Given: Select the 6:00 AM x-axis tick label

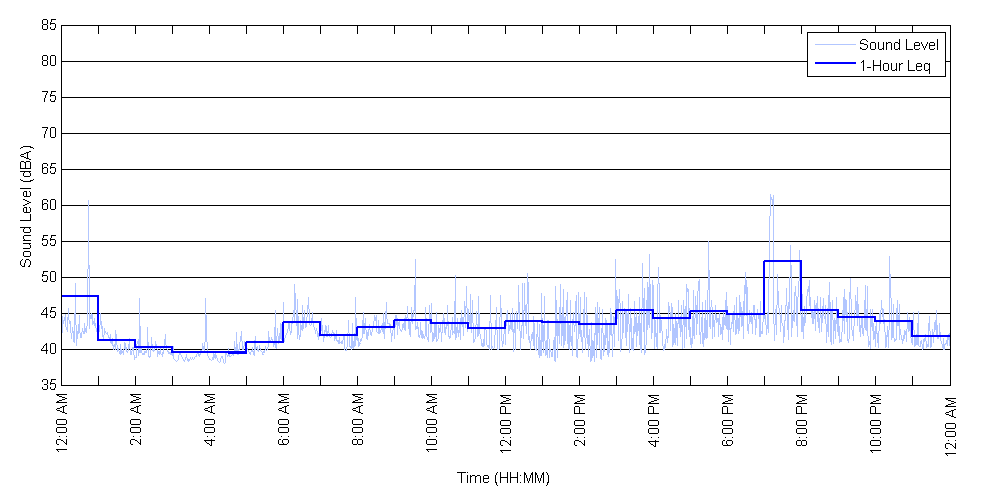Looking at the screenshot, I should (284, 423).
